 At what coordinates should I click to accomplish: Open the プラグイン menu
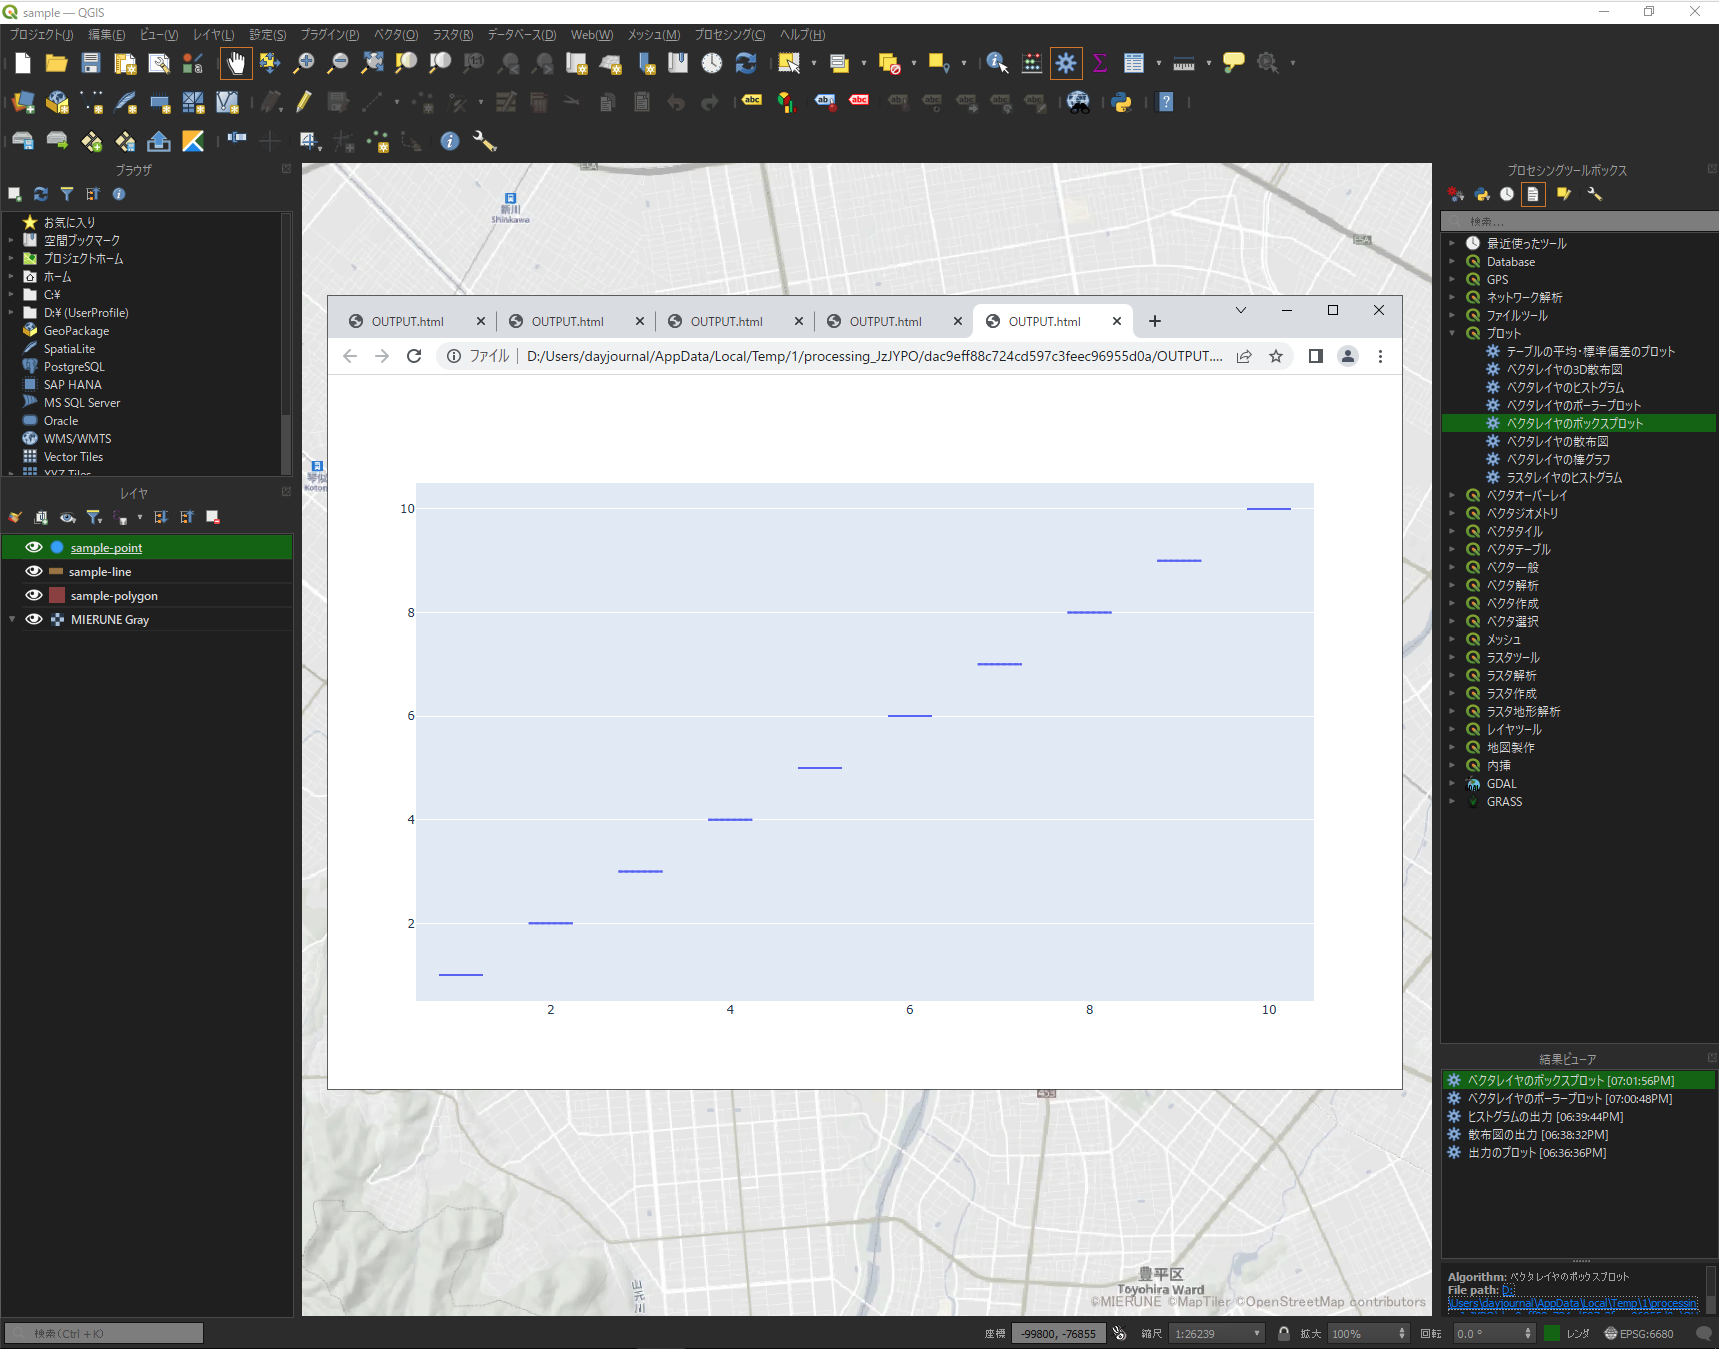tap(330, 35)
